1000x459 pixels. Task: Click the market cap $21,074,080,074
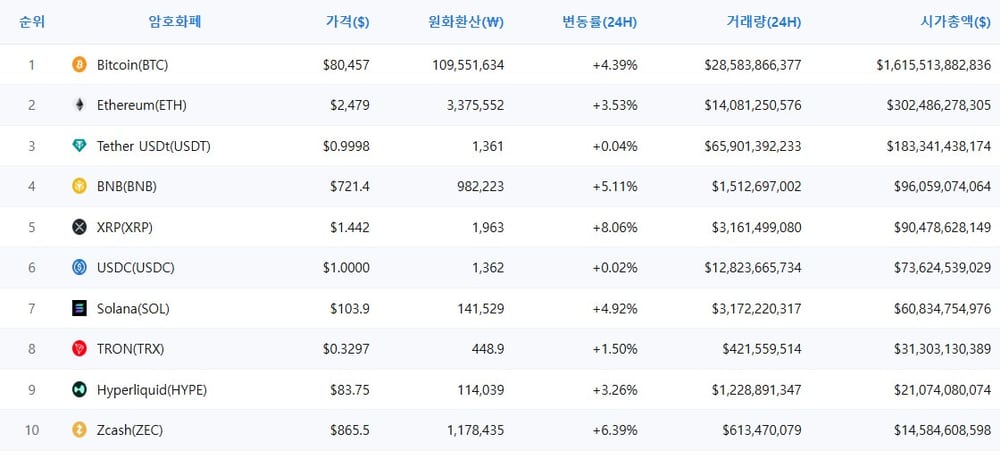[x=943, y=390]
